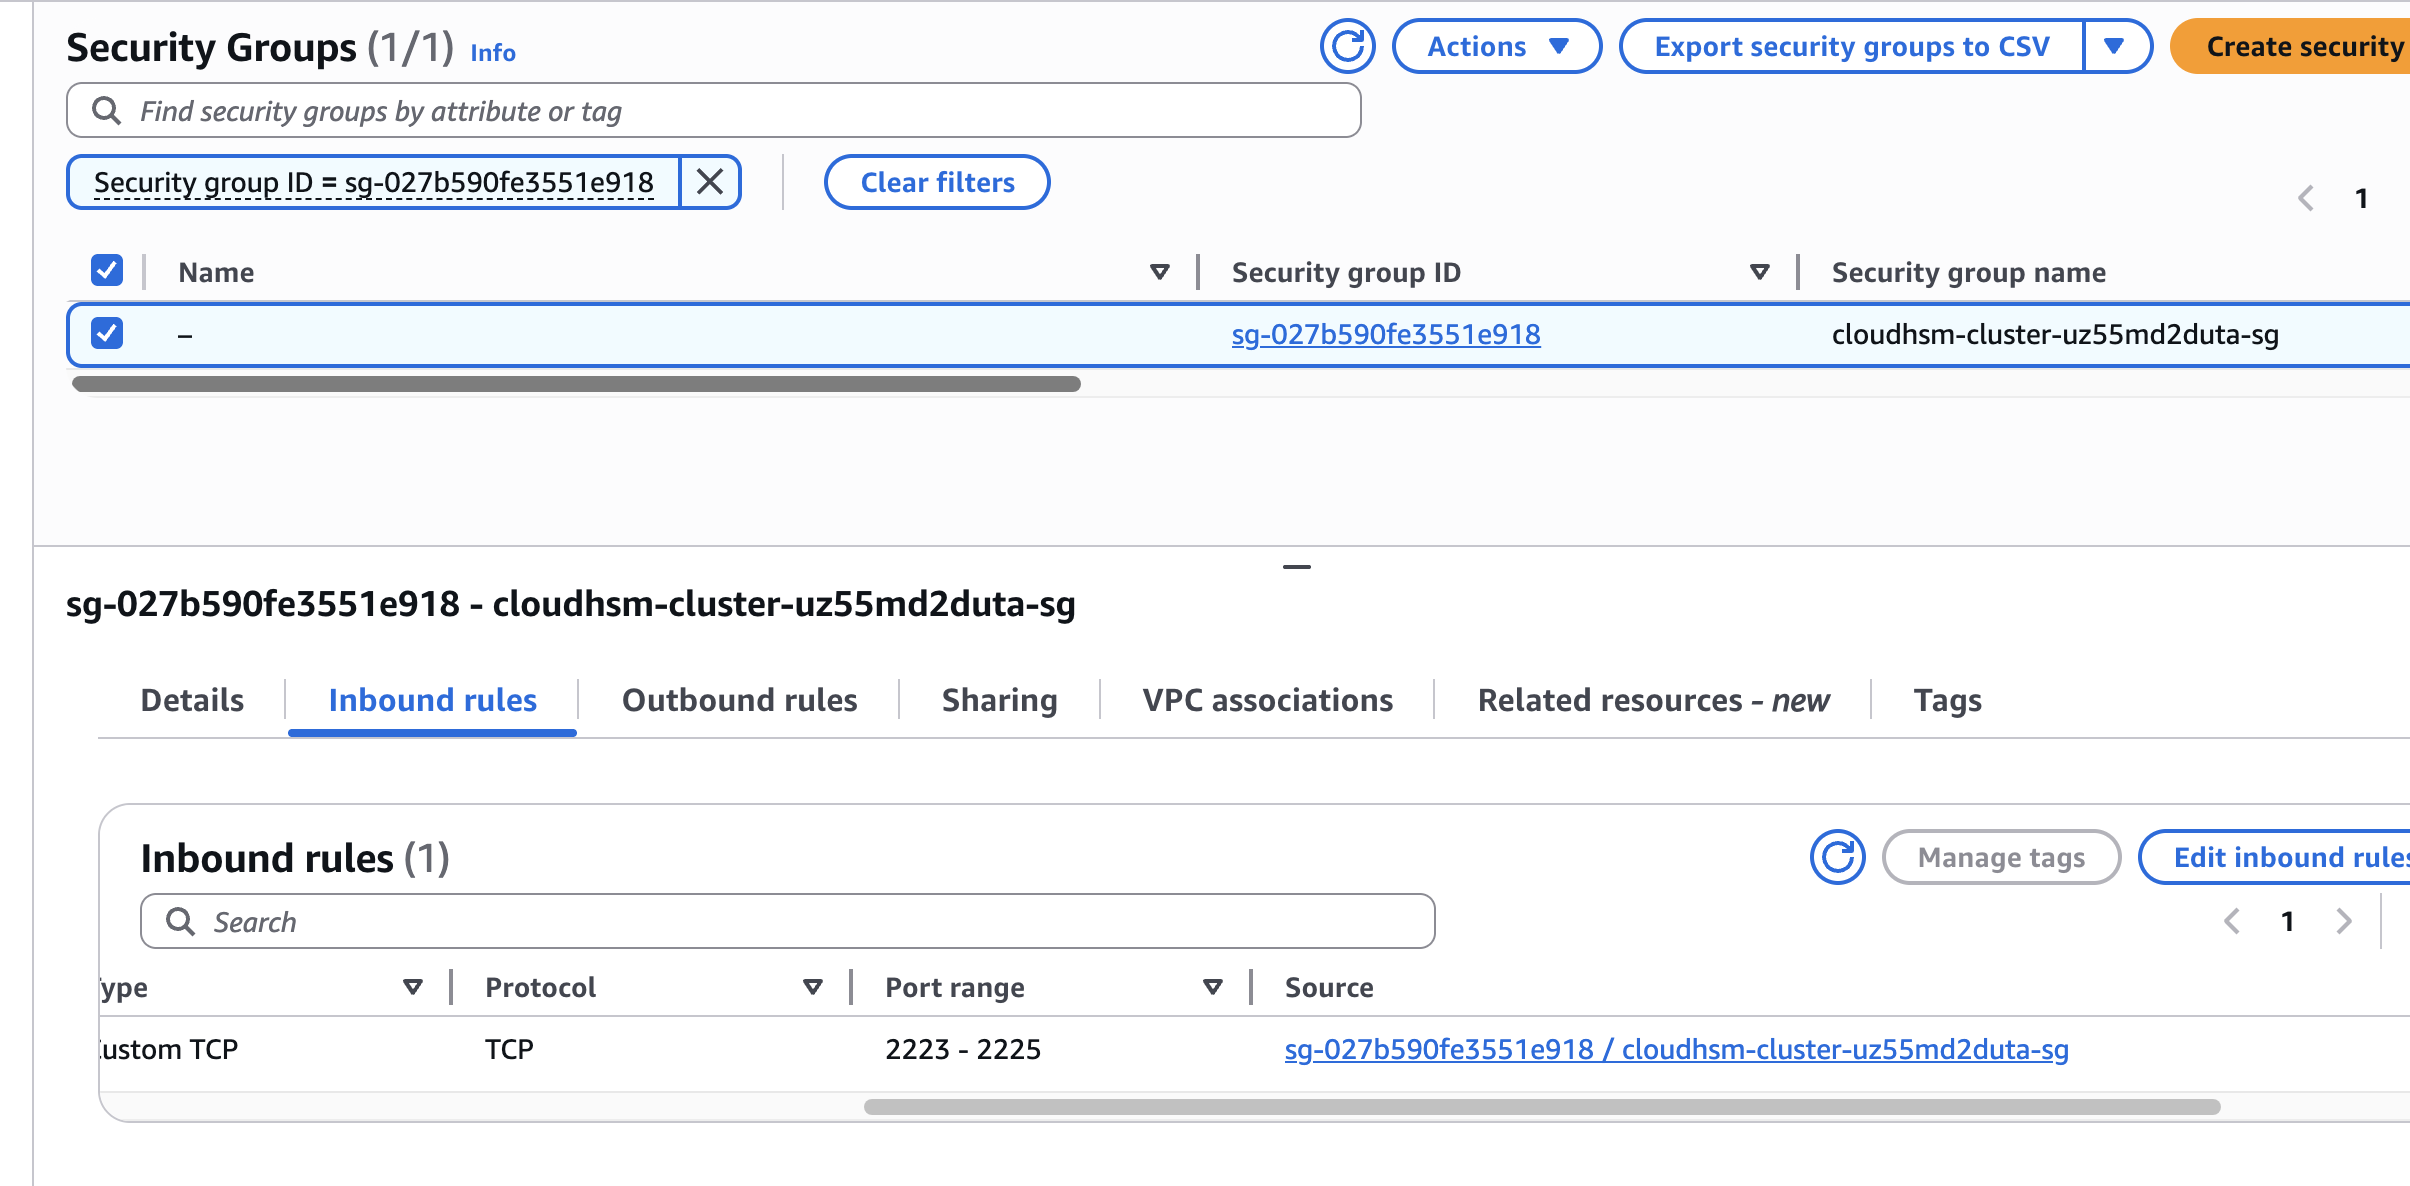Refresh the inbound rules table
The image size is (2410, 1186).
1837,857
